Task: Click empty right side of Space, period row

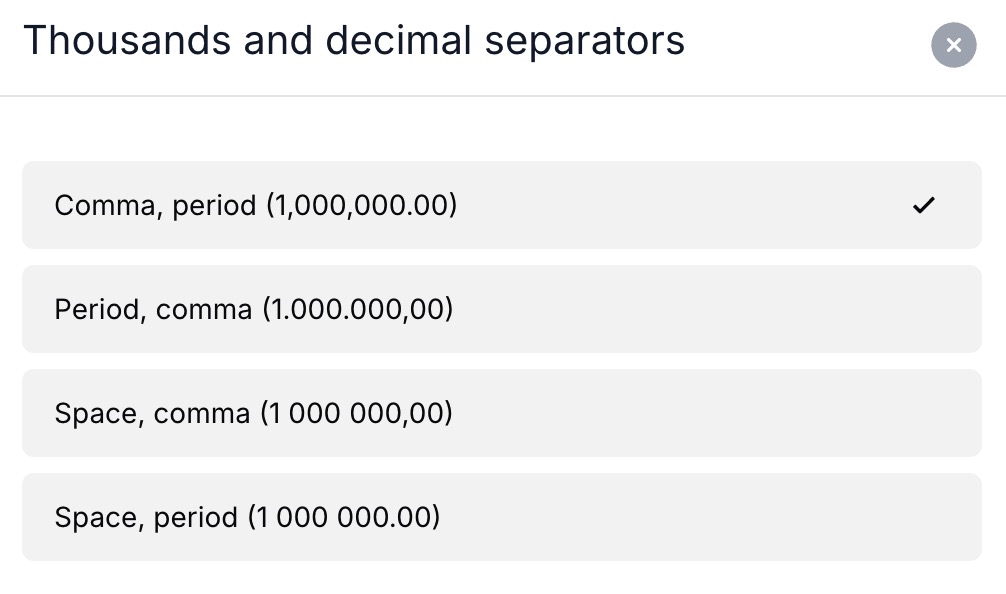Action: click(x=800, y=517)
